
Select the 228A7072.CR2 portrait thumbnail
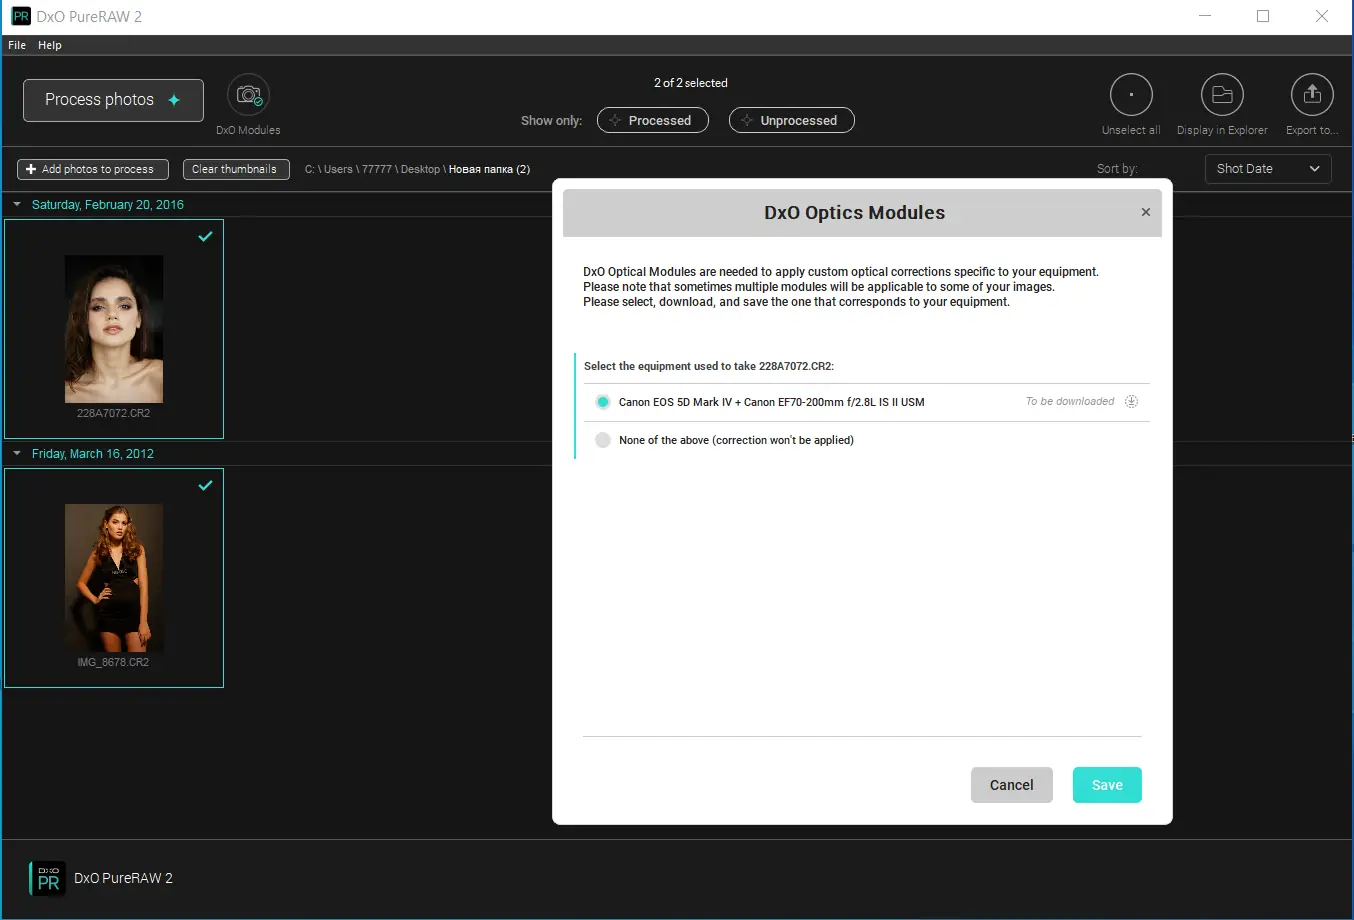tap(114, 329)
